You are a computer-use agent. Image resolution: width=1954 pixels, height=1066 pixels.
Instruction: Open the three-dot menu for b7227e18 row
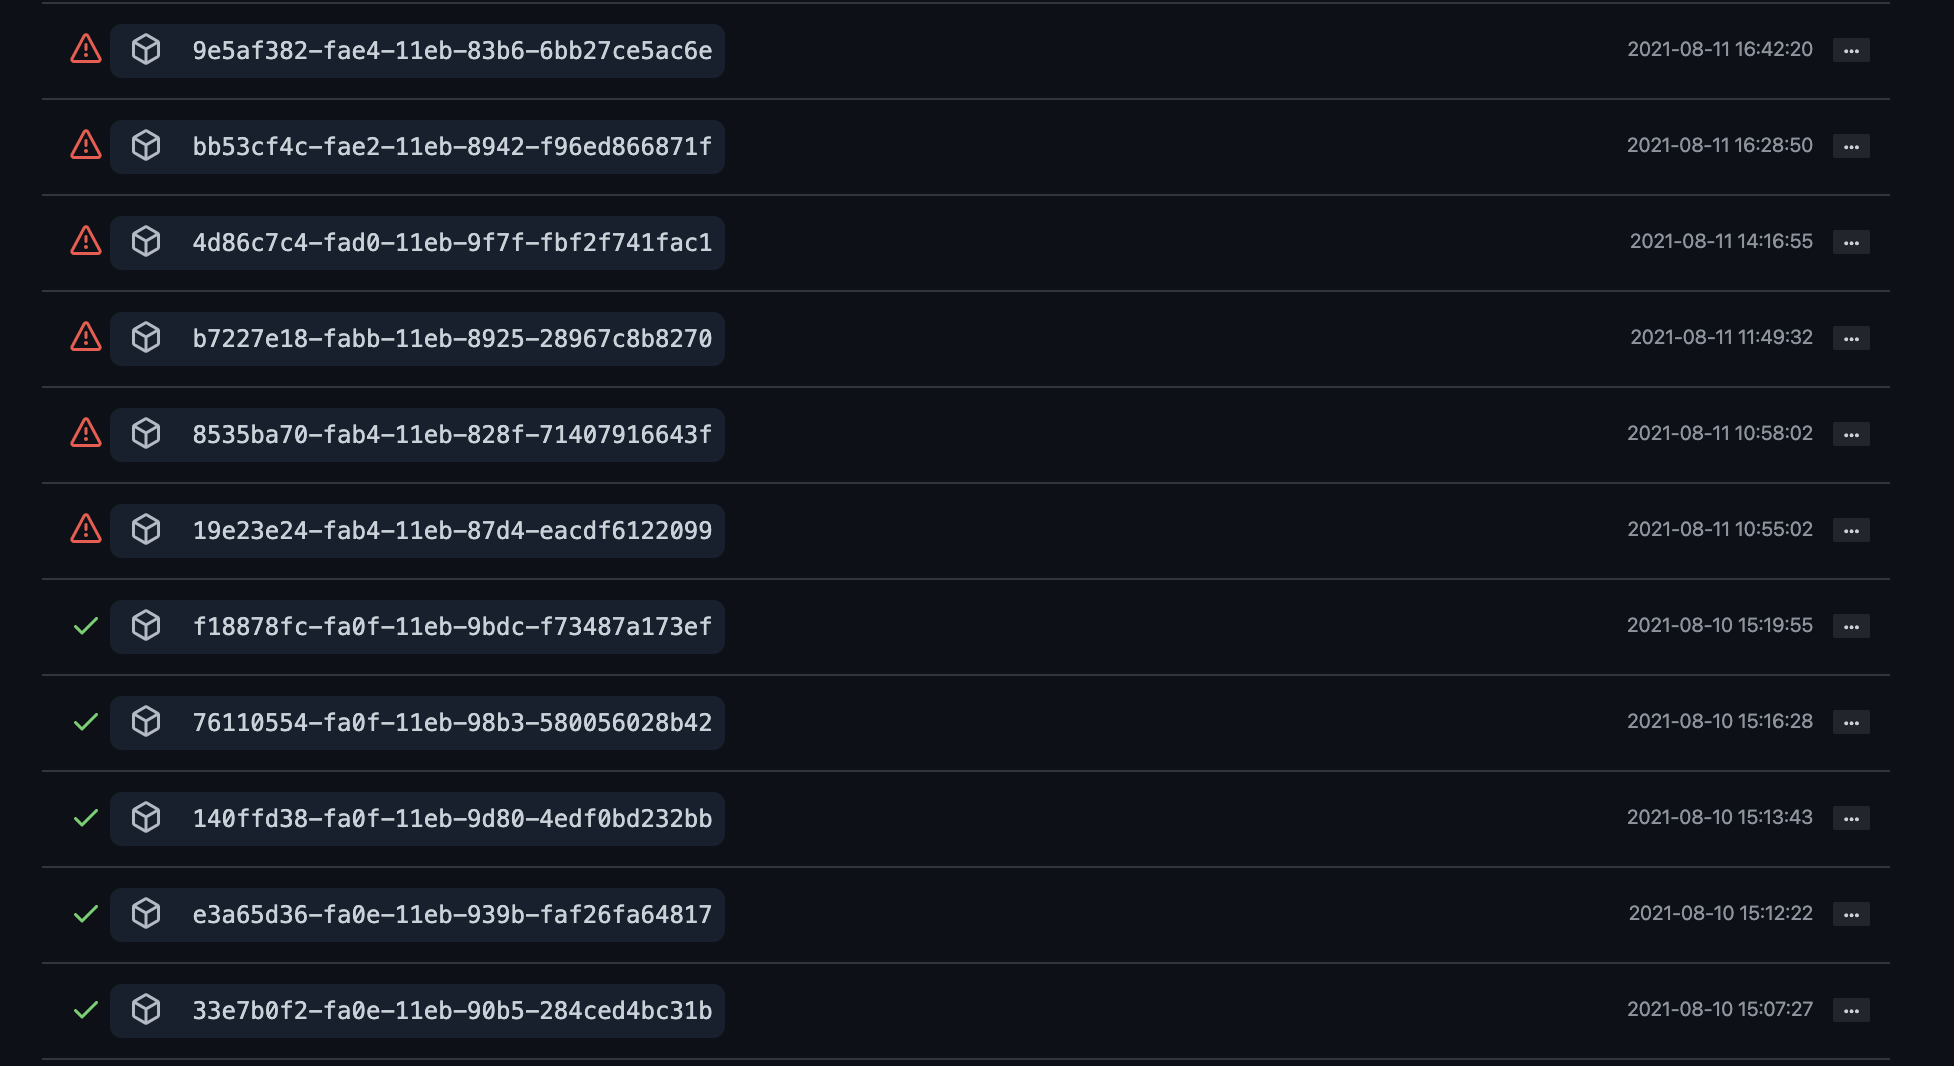coord(1851,337)
